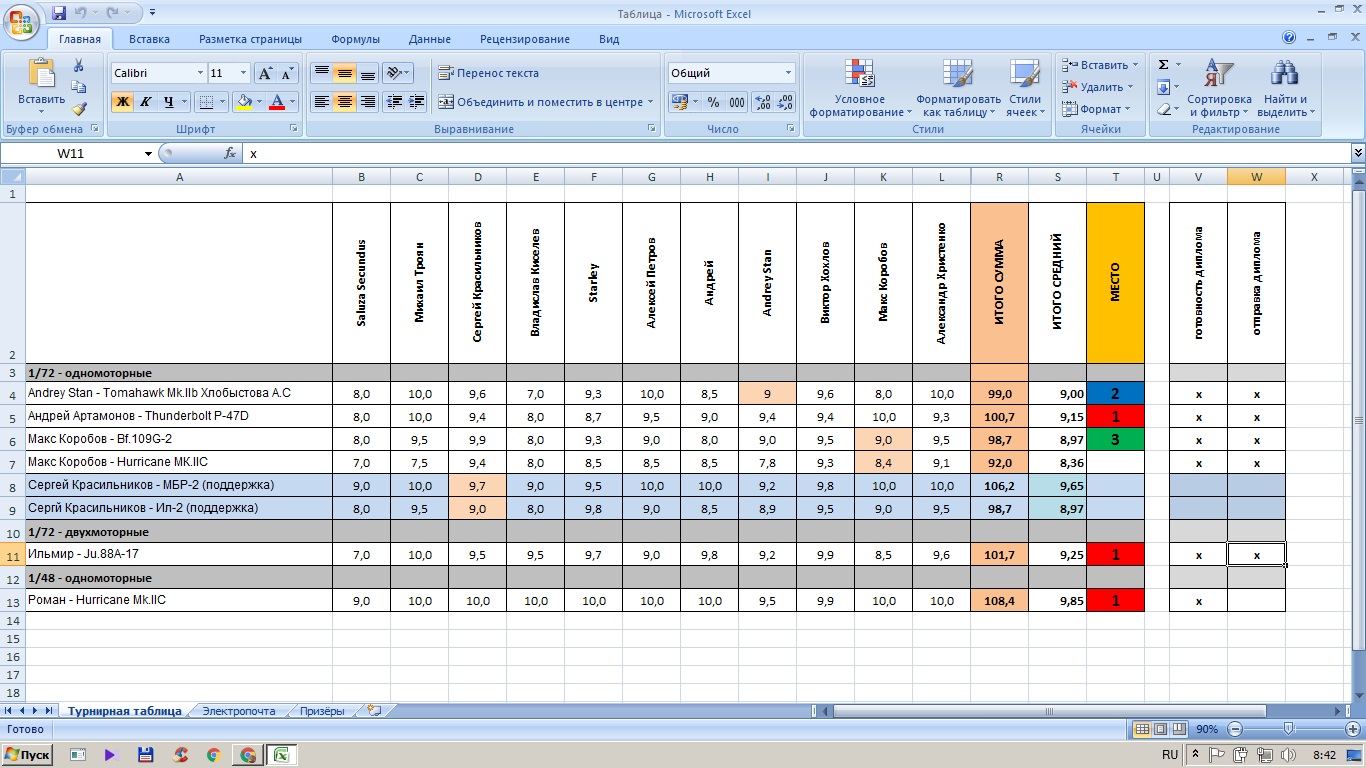
Task: Click the Windows Пуск start button
Action: pos(28,755)
